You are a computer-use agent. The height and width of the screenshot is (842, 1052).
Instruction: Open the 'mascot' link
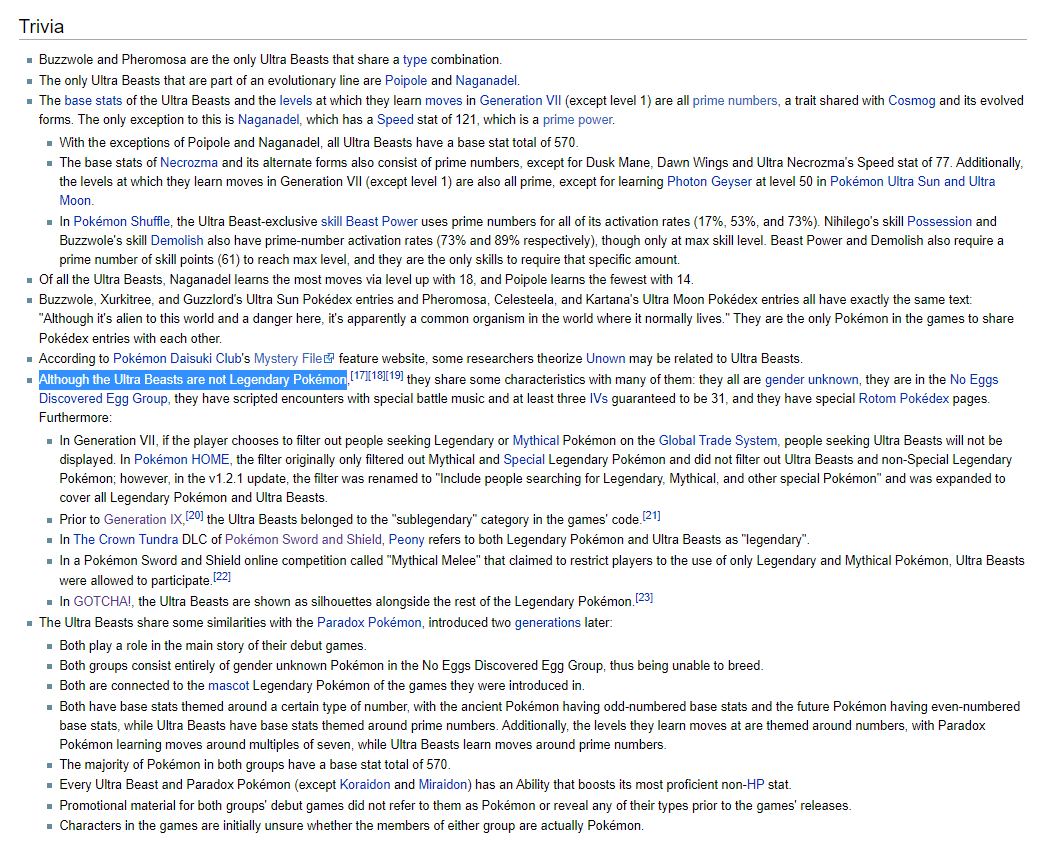pyautogui.click(x=228, y=686)
